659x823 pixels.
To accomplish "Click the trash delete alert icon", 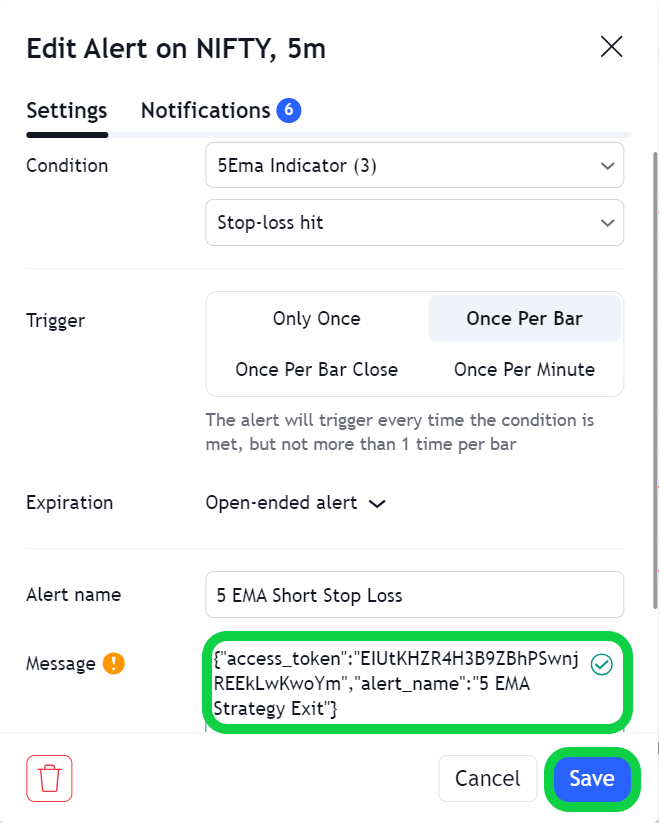I will coord(49,778).
